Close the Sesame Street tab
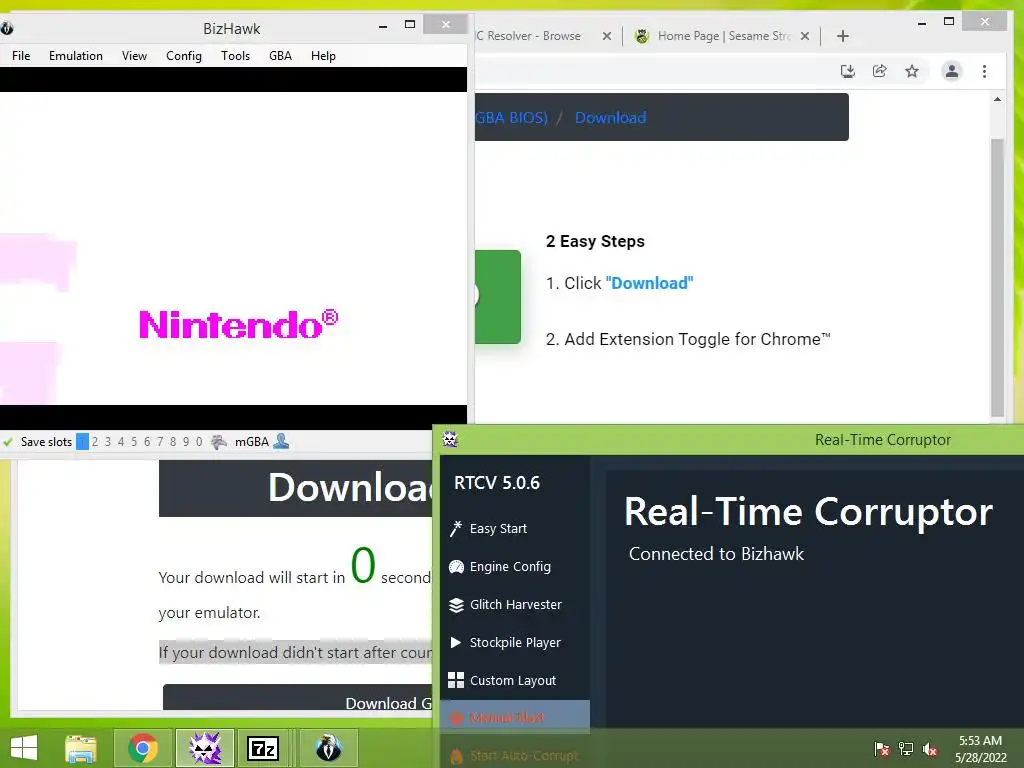The image size is (1024, 768). [805, 36]
